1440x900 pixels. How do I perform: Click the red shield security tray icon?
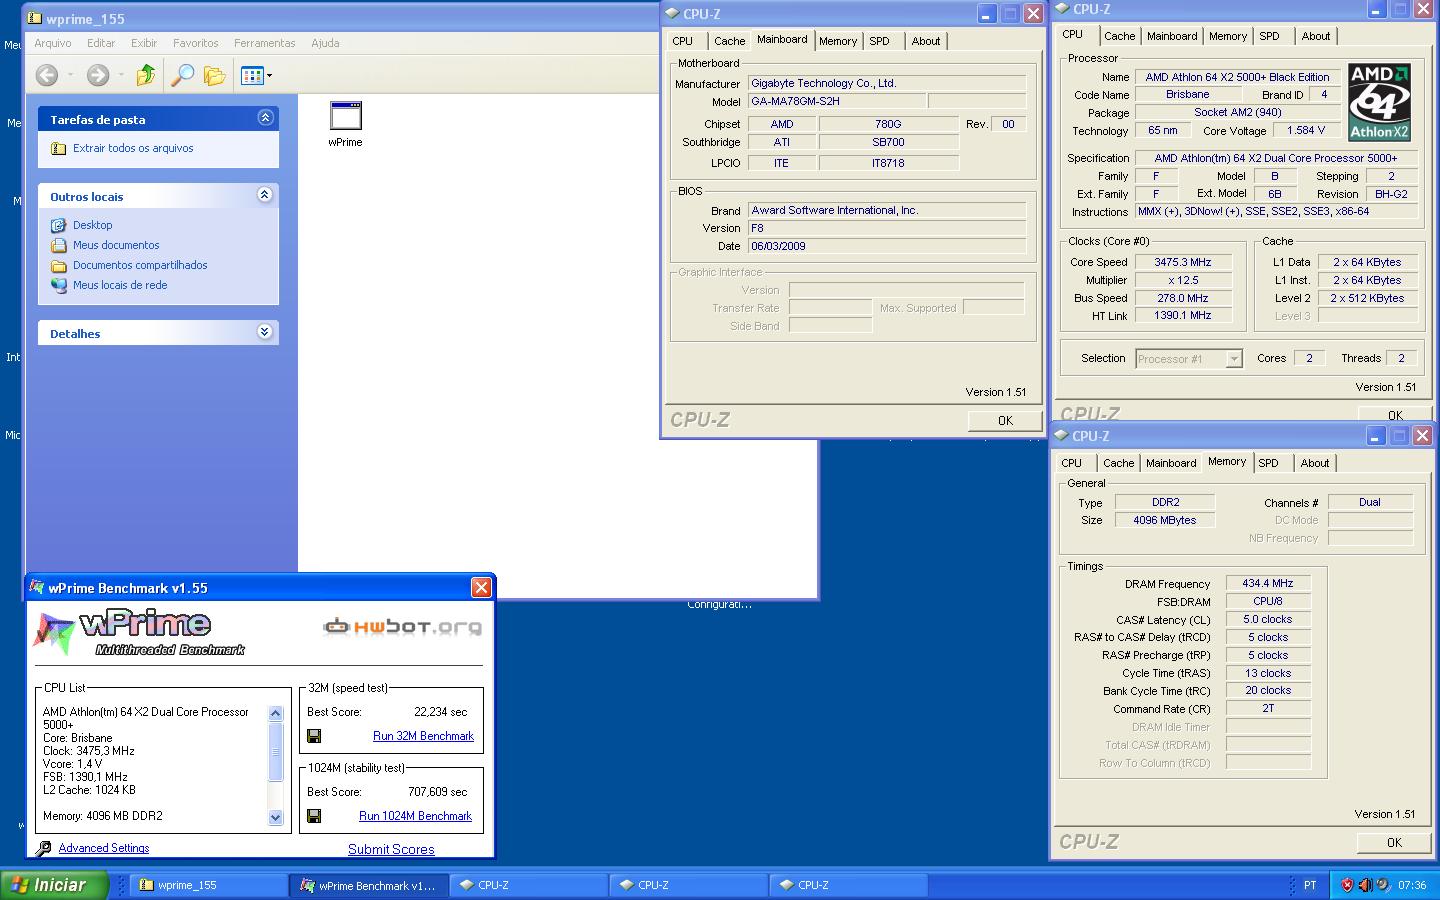(x=1348, y=885)
